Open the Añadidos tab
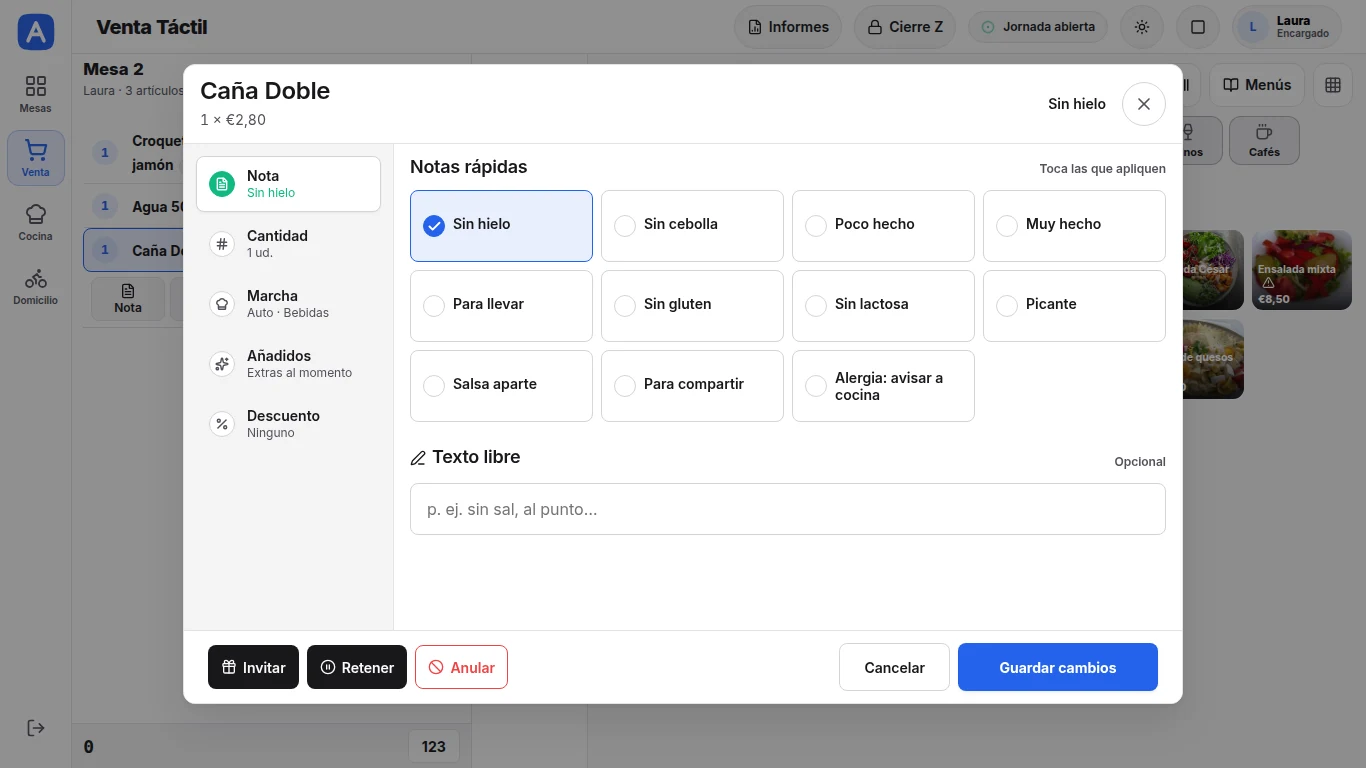1366x768 pixels. 288,364
